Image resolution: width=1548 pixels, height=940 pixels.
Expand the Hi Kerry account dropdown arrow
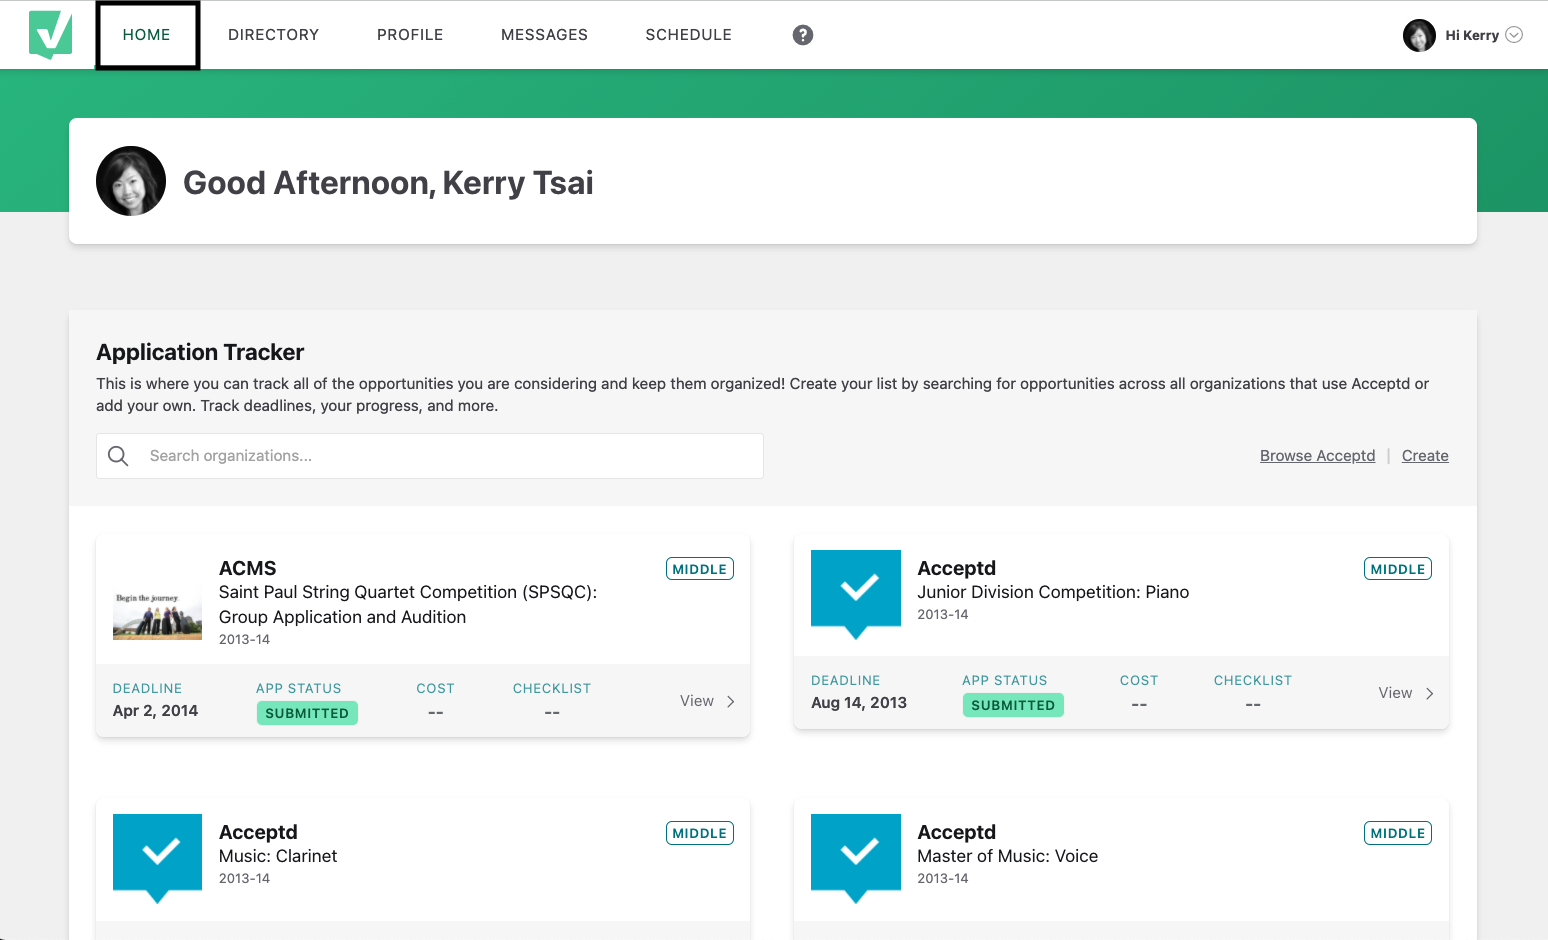tap(1514, 35)
